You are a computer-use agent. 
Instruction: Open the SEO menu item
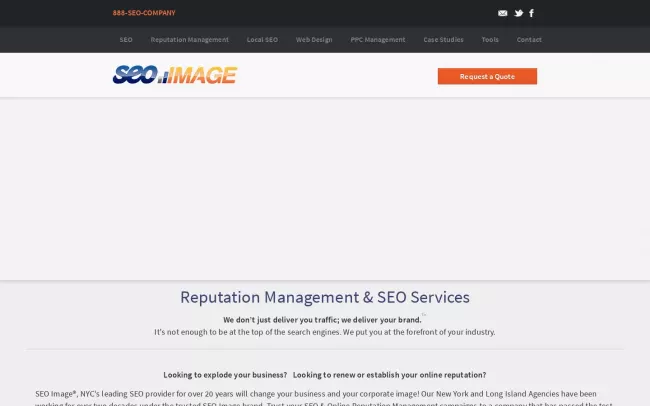126,40
